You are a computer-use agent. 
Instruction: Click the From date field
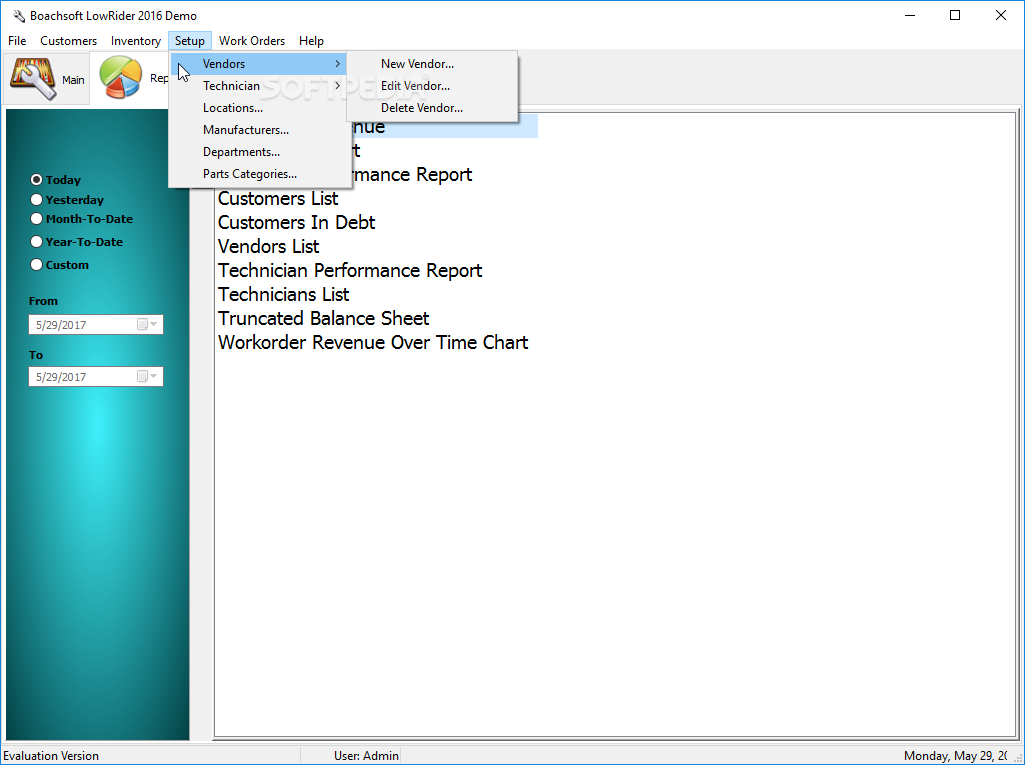pyautogui.click(x=95, y=324)
